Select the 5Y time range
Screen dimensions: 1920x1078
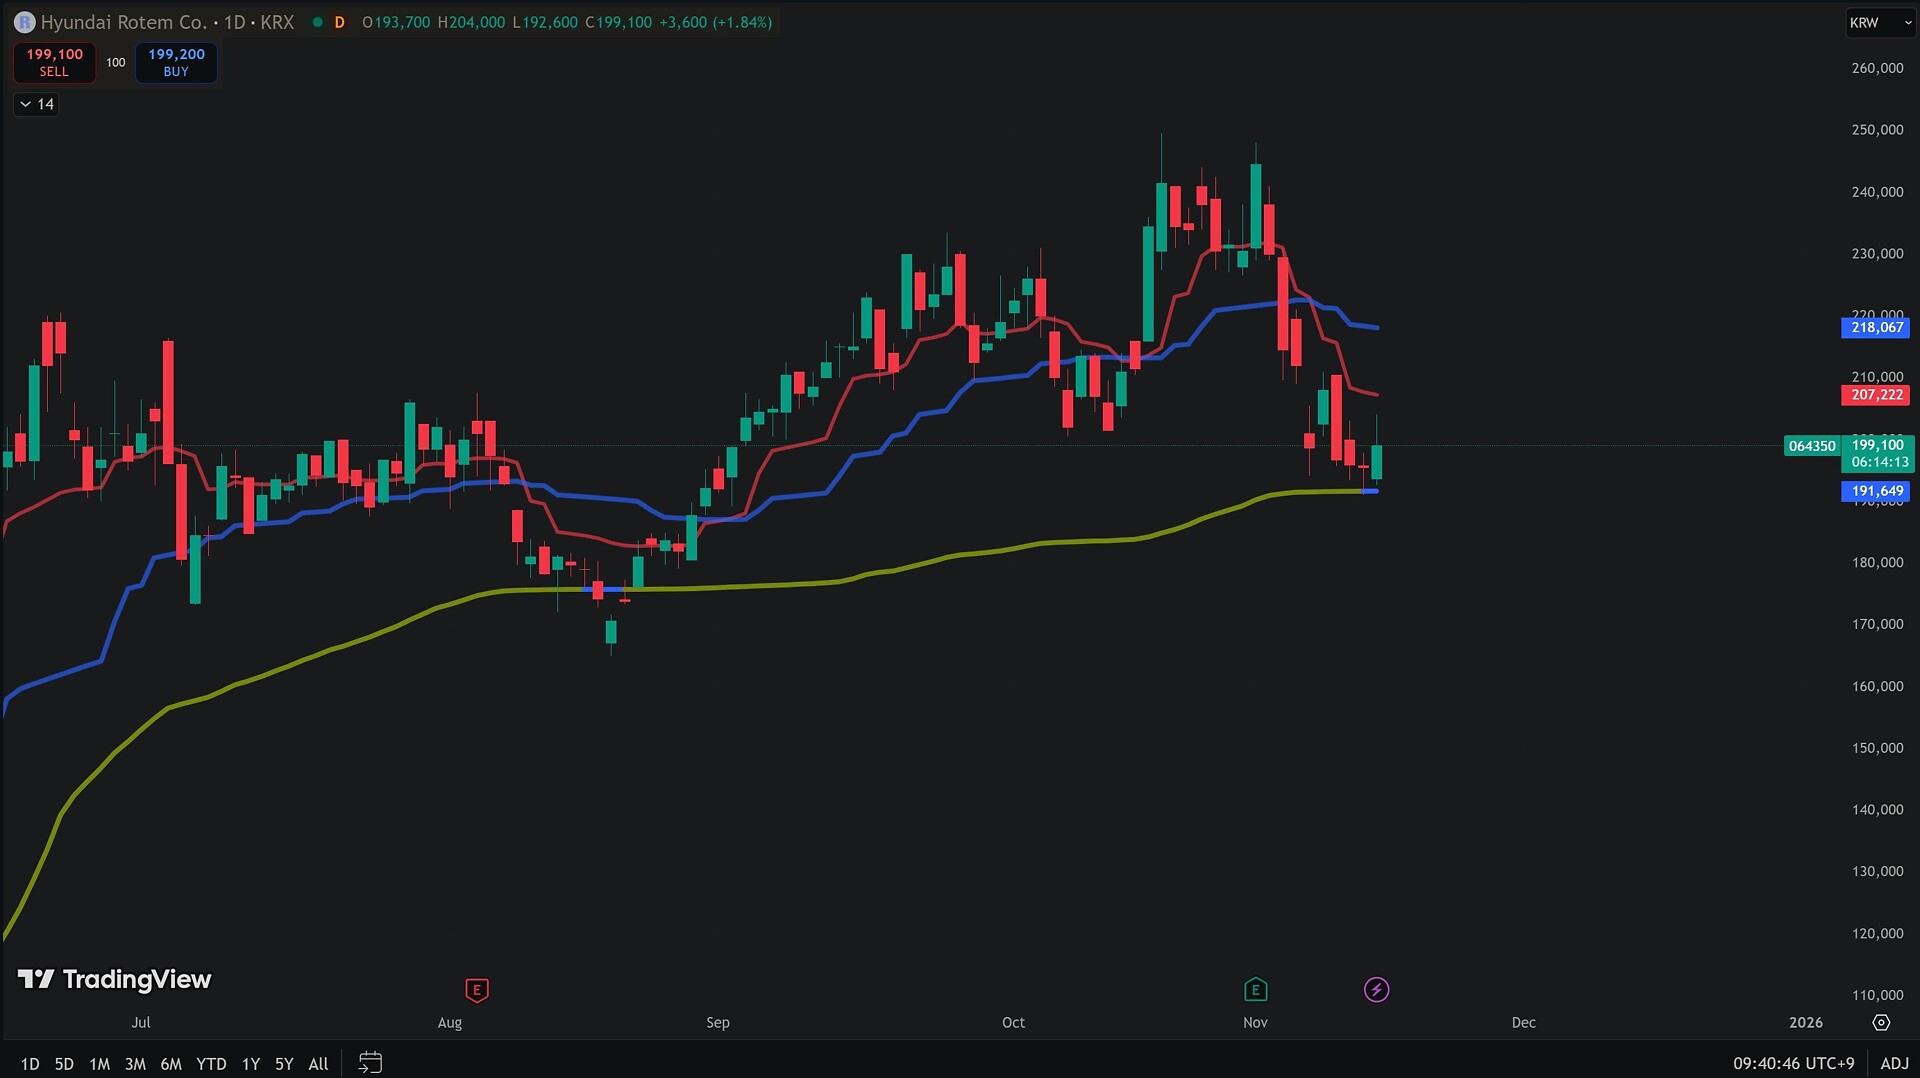(284, 1064)
